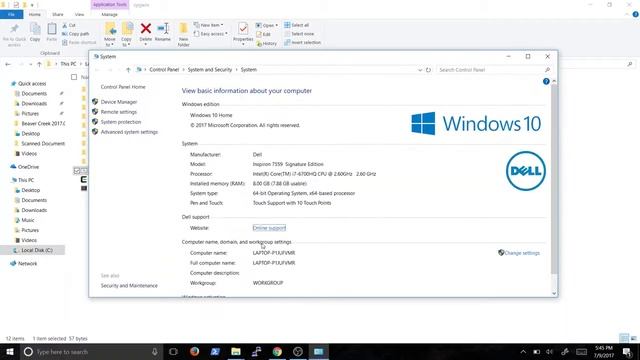Select Local Disk (C:) in sidebar
Screen dimensions: 640x360
pyautogui.click(x=33, y=250)
